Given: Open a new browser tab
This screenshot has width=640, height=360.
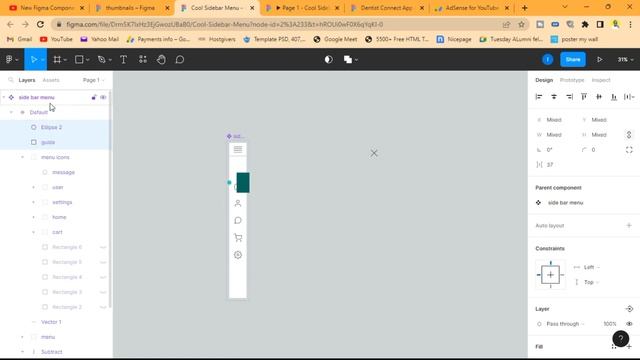Looking at the screenshot, I should point(524,8).
